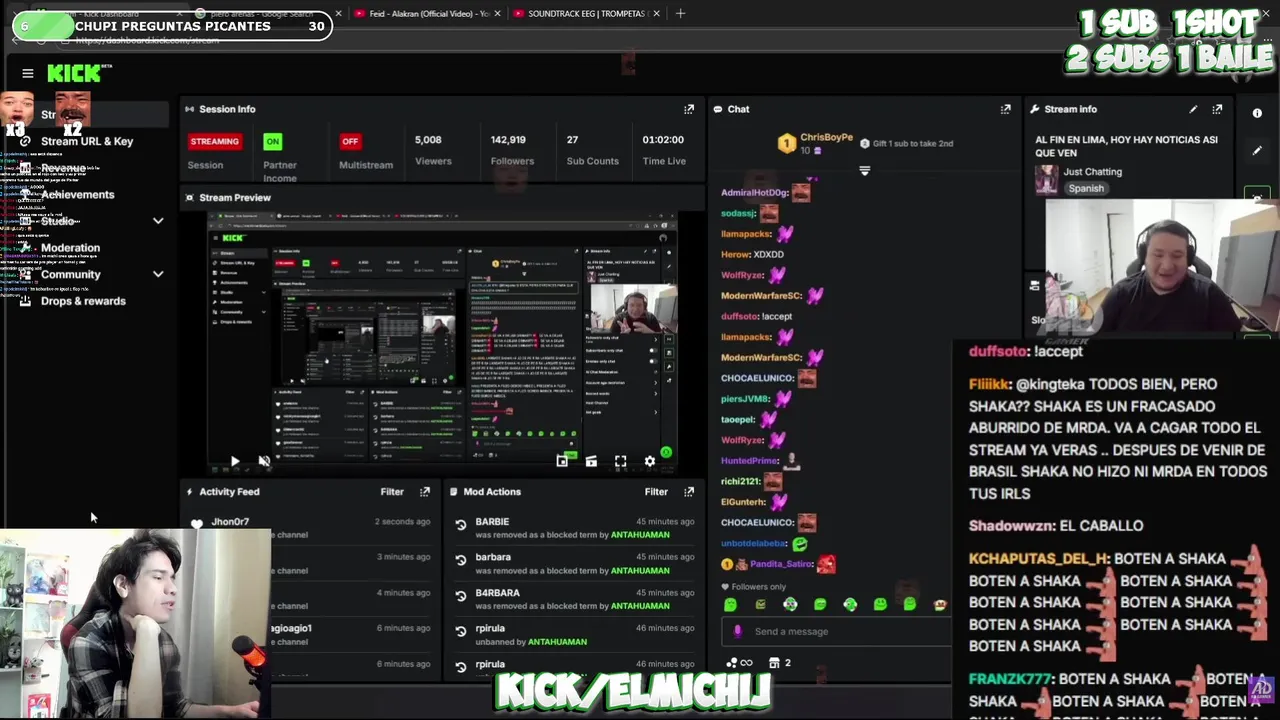Open channel points infinity icon below chat
The height and width of the screenshot is (720, 1280).
(741, 663)
